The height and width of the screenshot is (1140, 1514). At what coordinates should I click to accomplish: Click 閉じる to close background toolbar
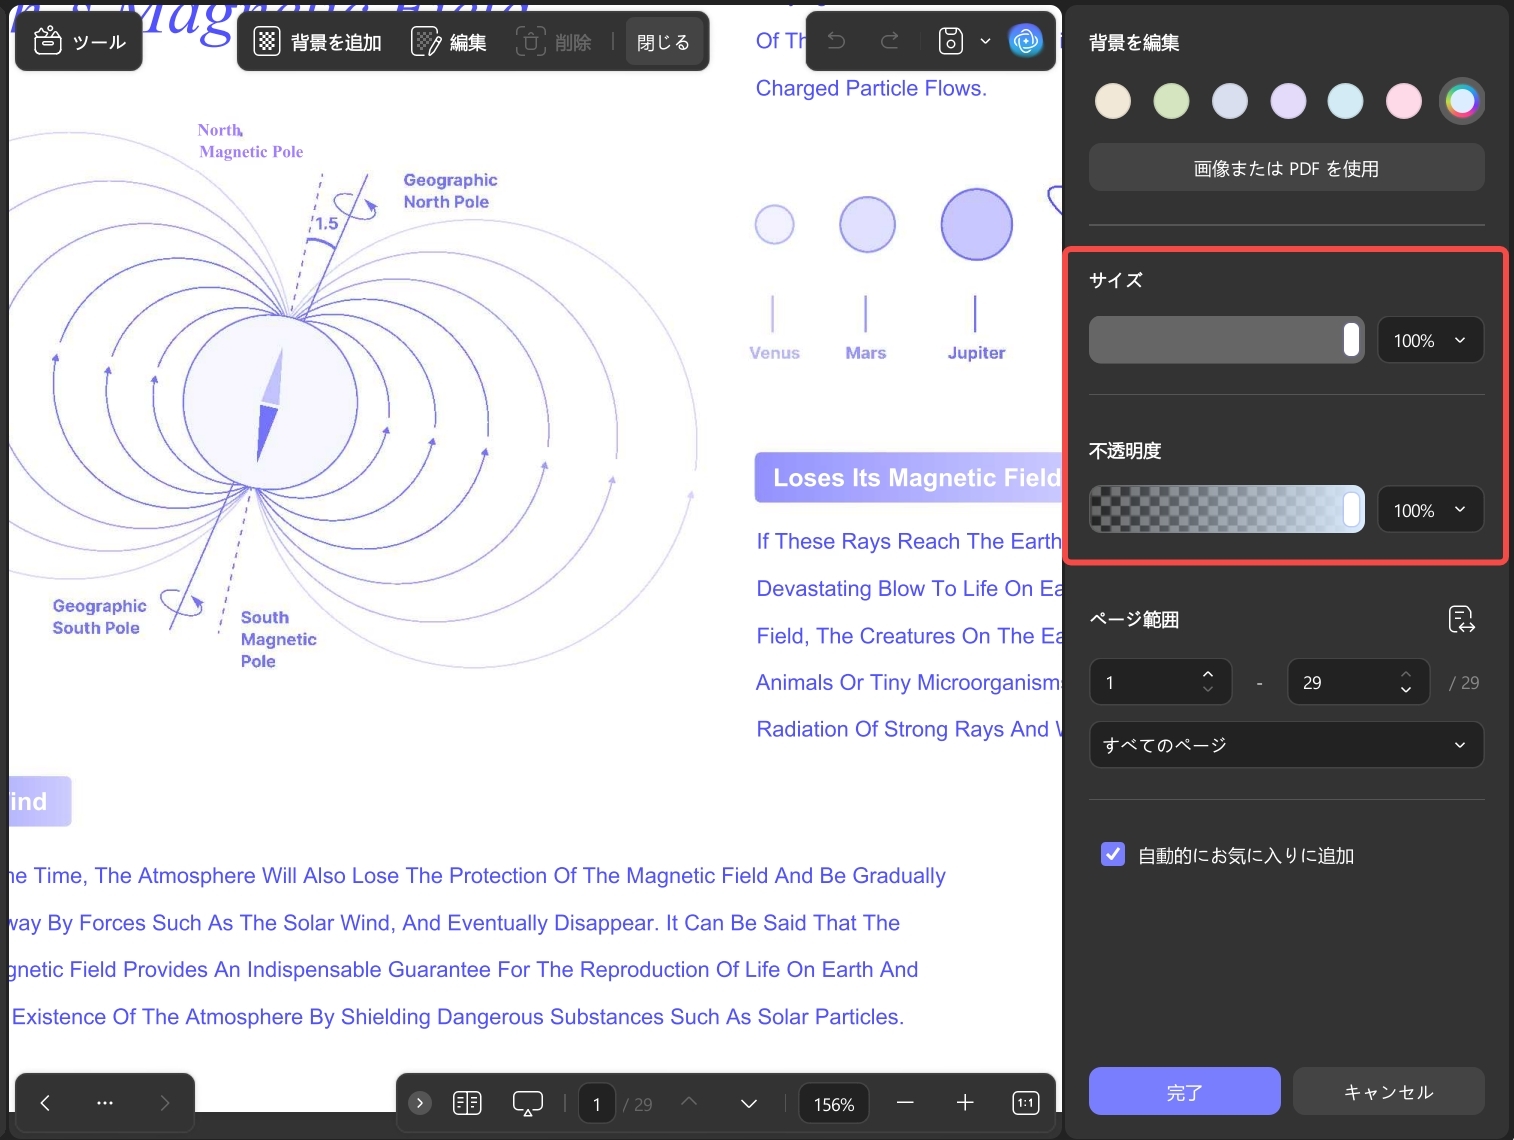pyautogui.click(x=663, y=42)
